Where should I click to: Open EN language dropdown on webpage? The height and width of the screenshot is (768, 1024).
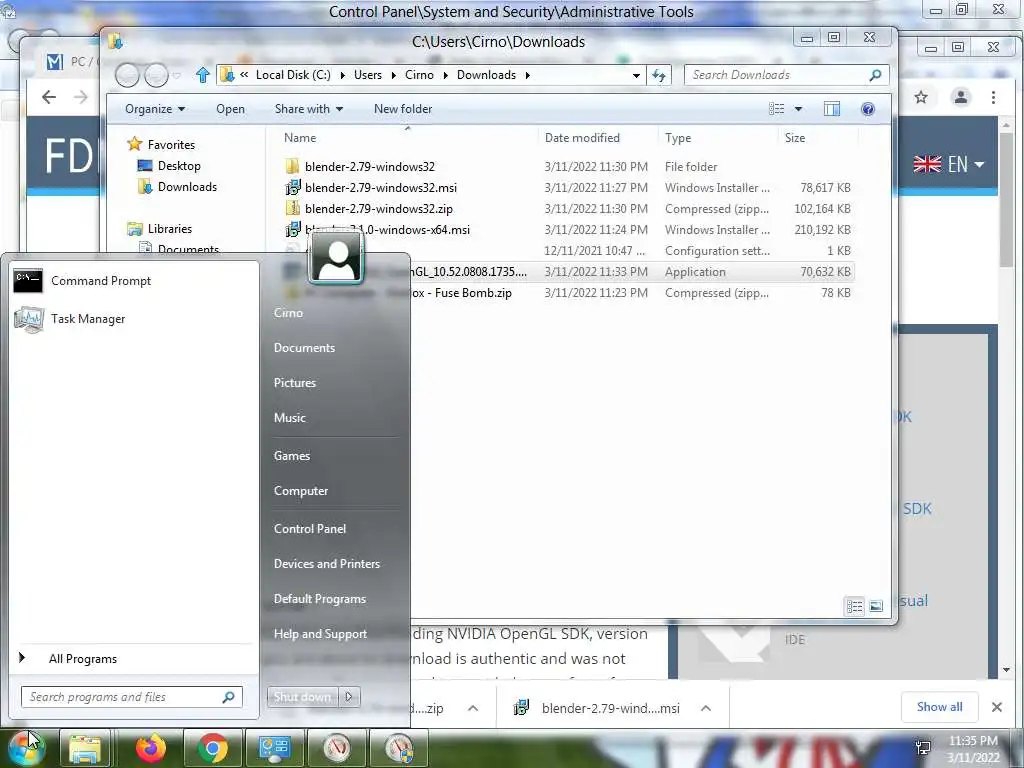point(949,164)
